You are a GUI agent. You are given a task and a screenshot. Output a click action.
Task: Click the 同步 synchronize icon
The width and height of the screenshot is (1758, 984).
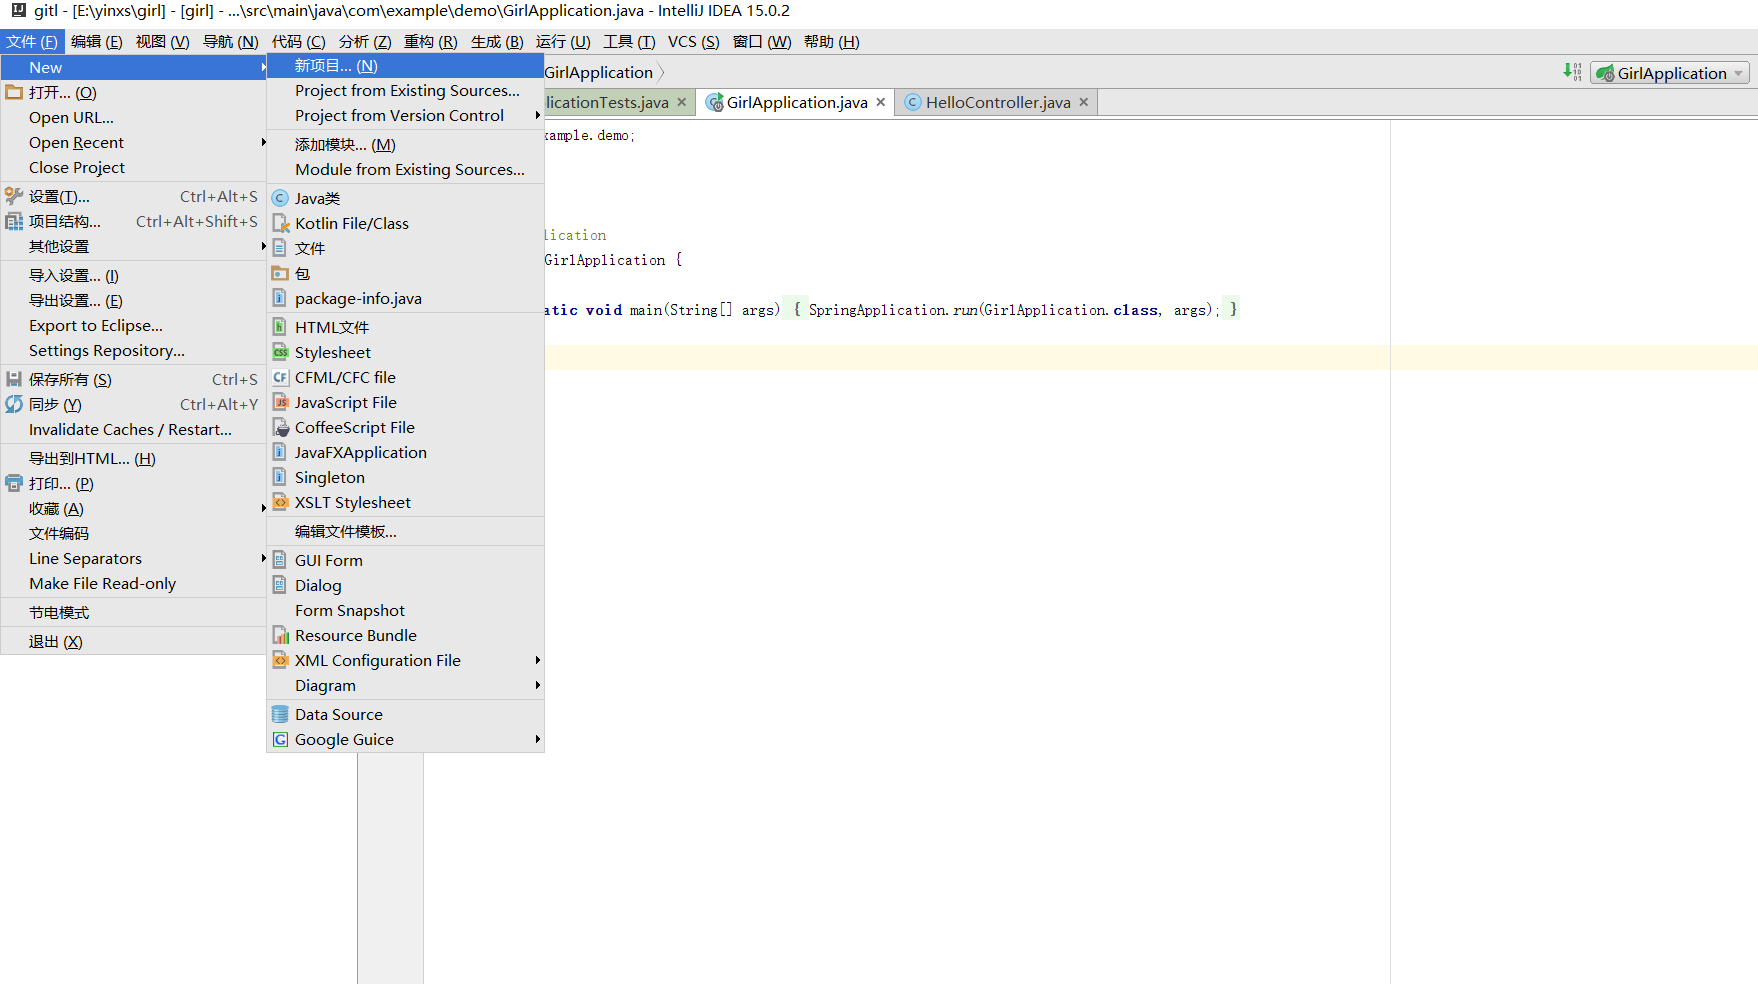(x=14, y=404)
